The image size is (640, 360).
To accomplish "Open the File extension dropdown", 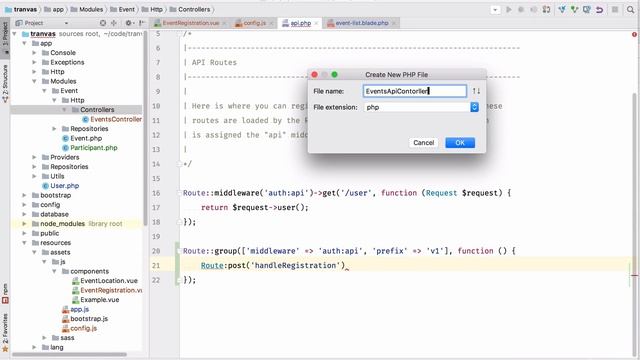I will (x=474, y=107).
